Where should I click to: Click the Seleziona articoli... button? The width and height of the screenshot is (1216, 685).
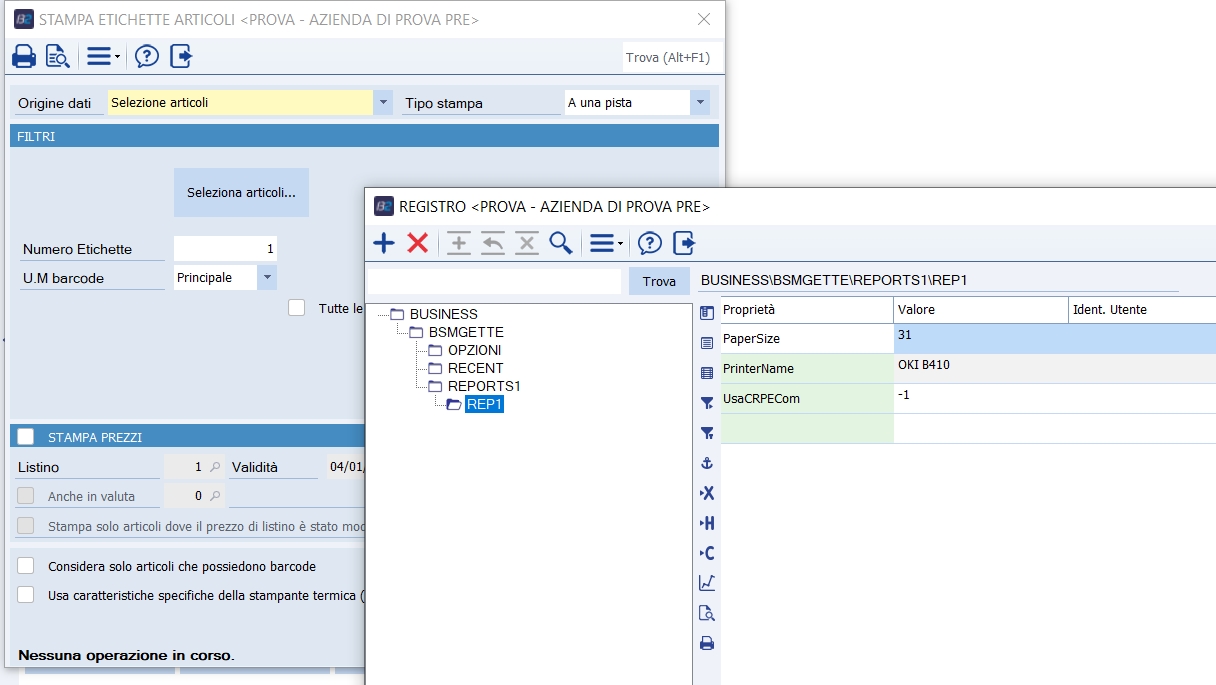241,192
